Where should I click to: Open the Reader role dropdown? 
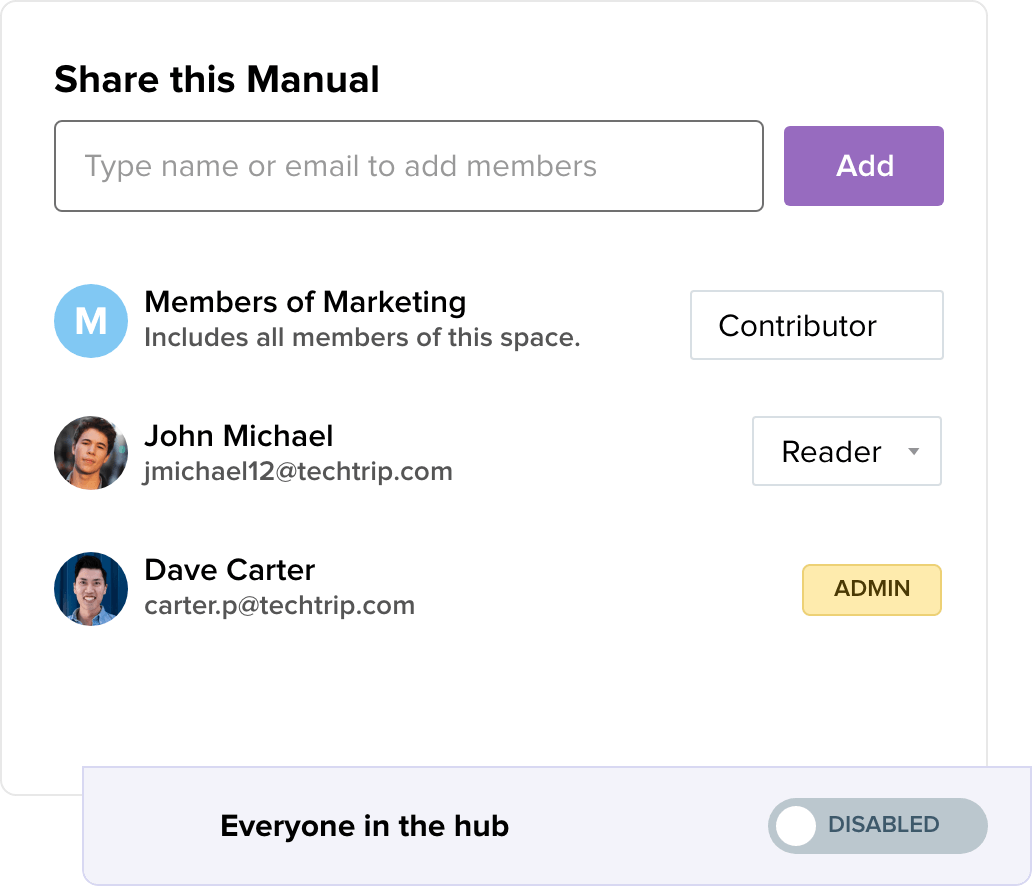846,452
